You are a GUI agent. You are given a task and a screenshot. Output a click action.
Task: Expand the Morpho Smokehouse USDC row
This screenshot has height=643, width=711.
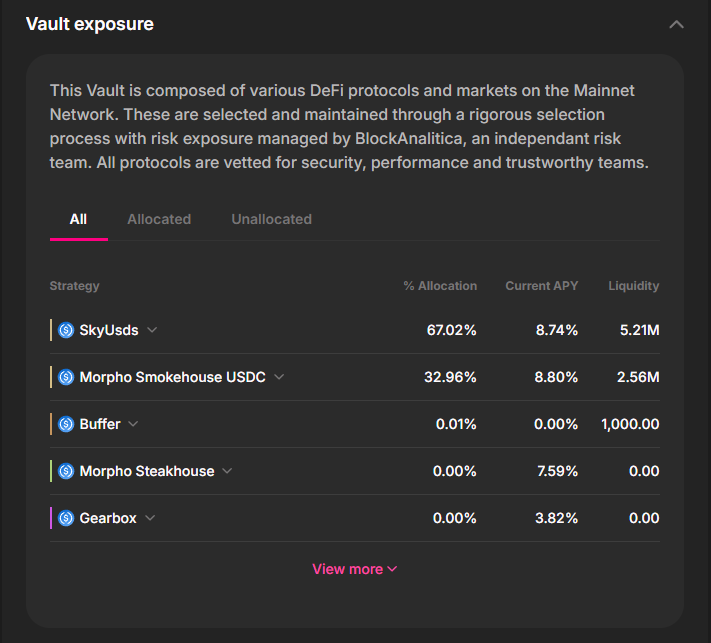(279, 377)
